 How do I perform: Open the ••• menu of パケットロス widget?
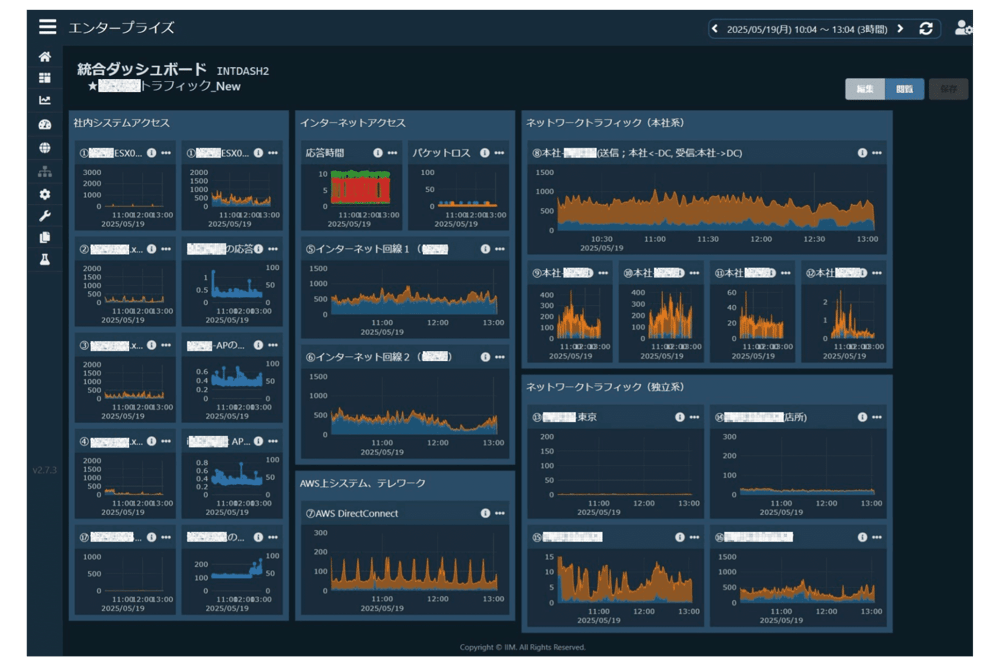click(x=499, y=153)
